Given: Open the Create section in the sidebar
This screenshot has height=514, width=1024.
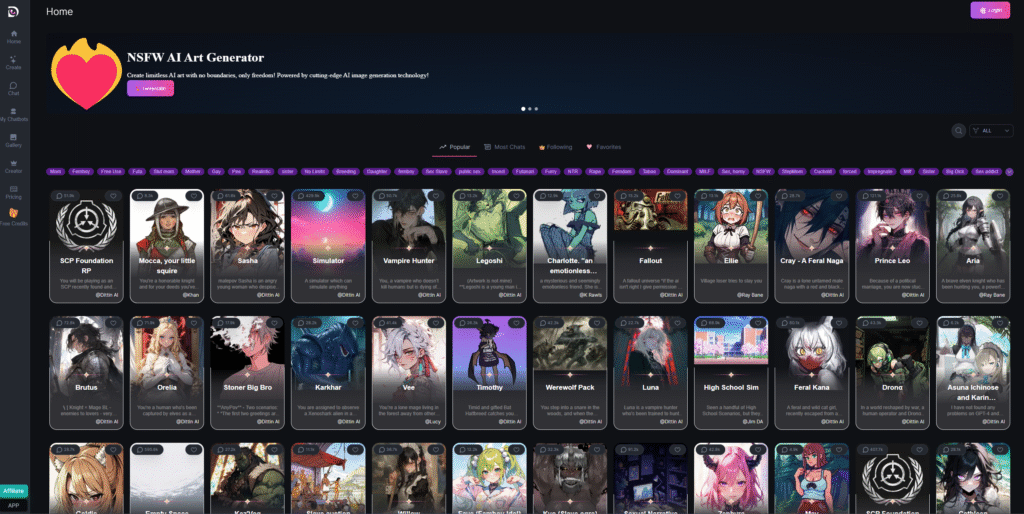Looking at the screenshot, I should [x=14, y=63].
